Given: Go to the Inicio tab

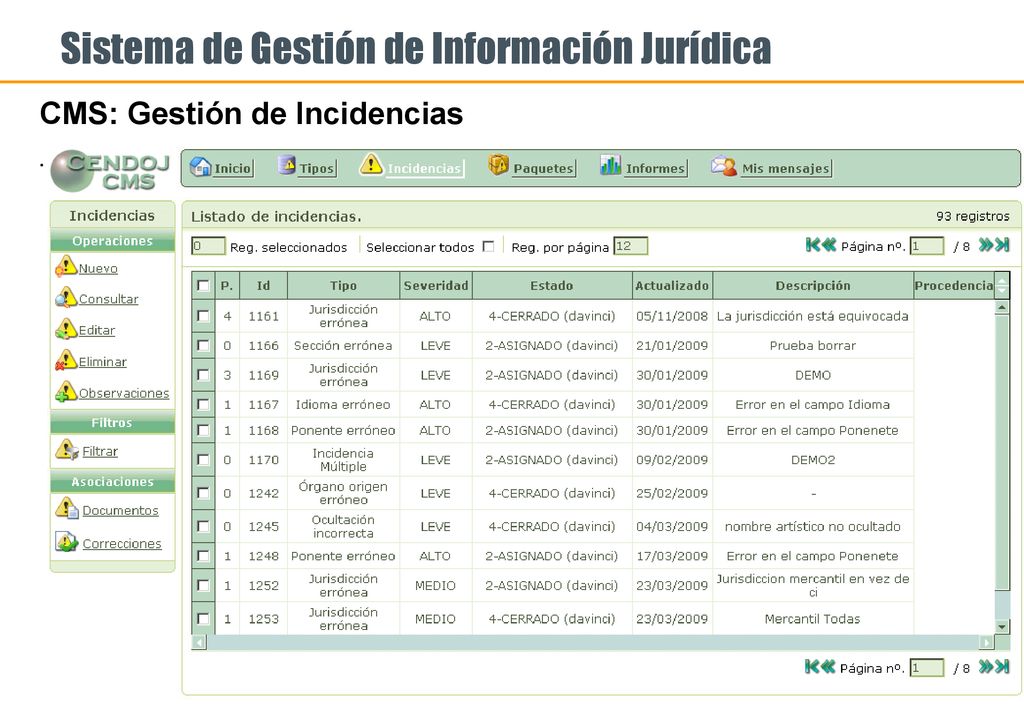Looking at the screenshot, I should click(x=221, y=168).
